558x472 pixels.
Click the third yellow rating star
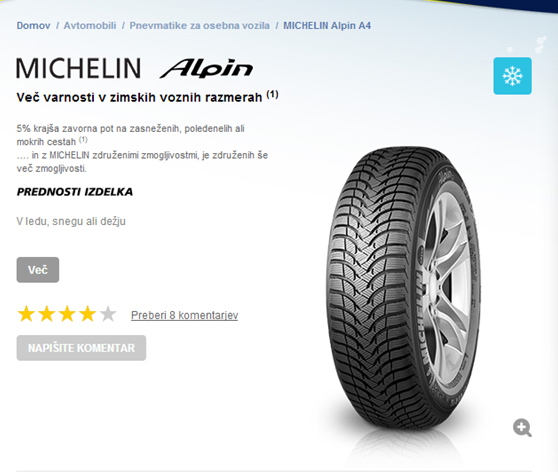pos(67,314)
